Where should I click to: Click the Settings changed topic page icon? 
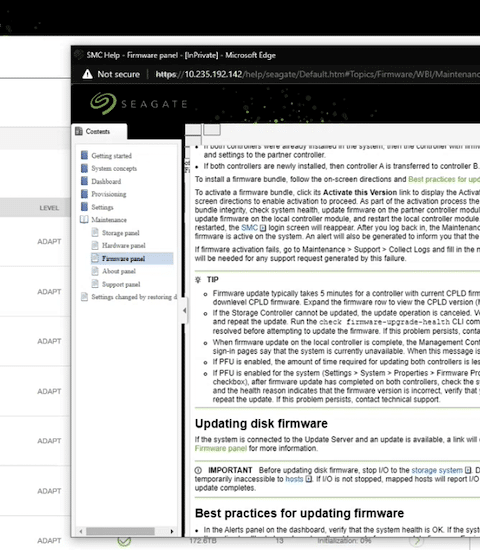84,297
